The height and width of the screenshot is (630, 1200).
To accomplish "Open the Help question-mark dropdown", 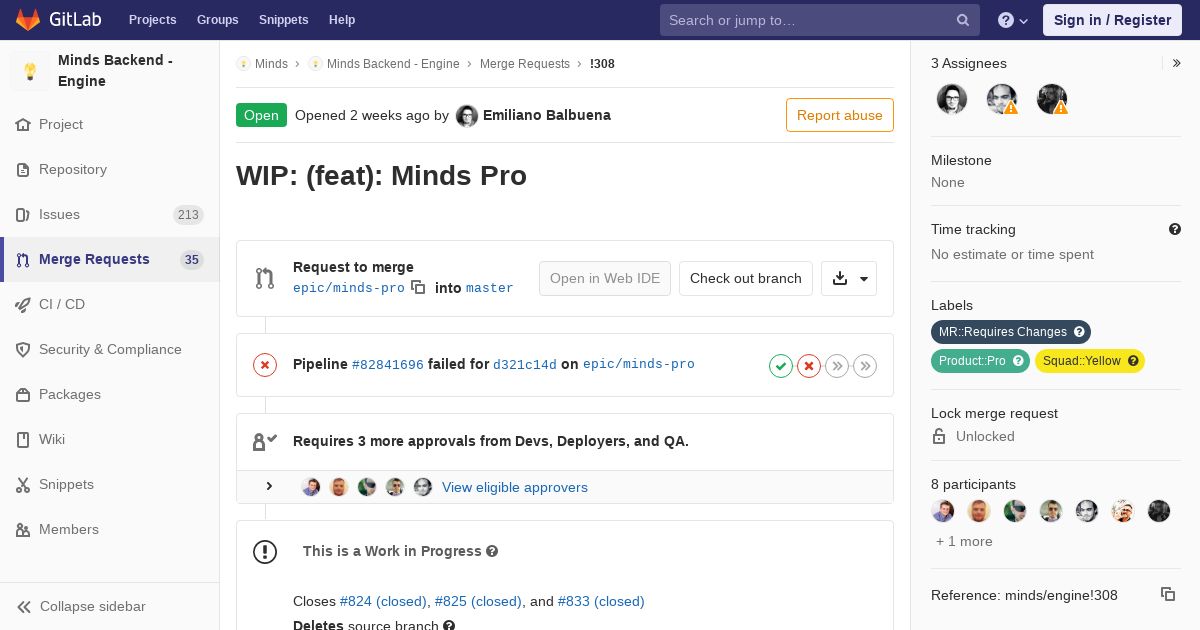I will (x=1013, y=20).
